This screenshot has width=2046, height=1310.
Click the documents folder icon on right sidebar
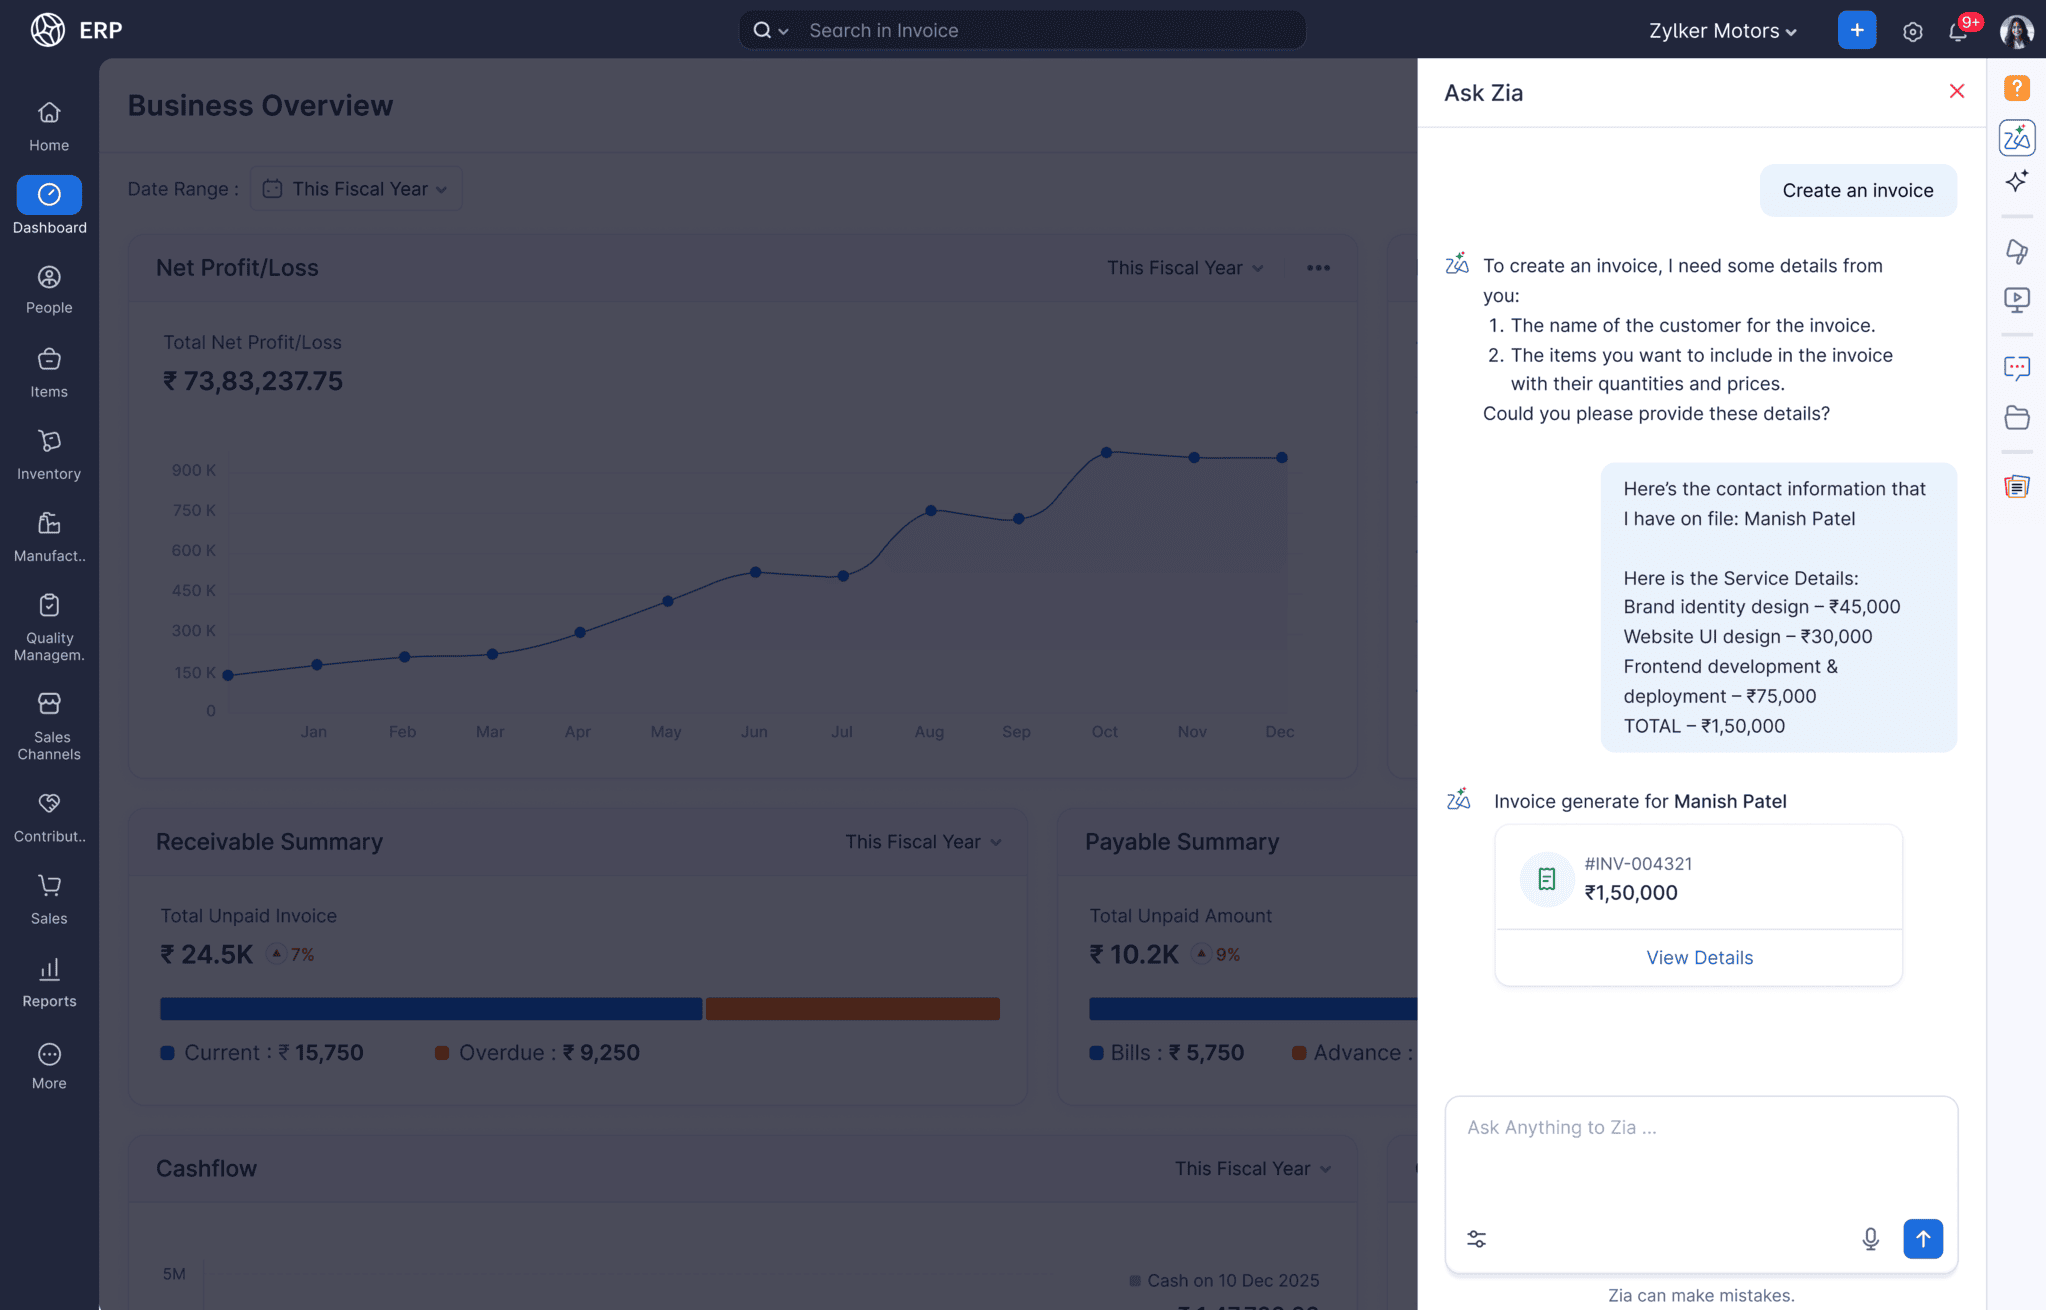pyautogui.click(x=2017, y=417)
